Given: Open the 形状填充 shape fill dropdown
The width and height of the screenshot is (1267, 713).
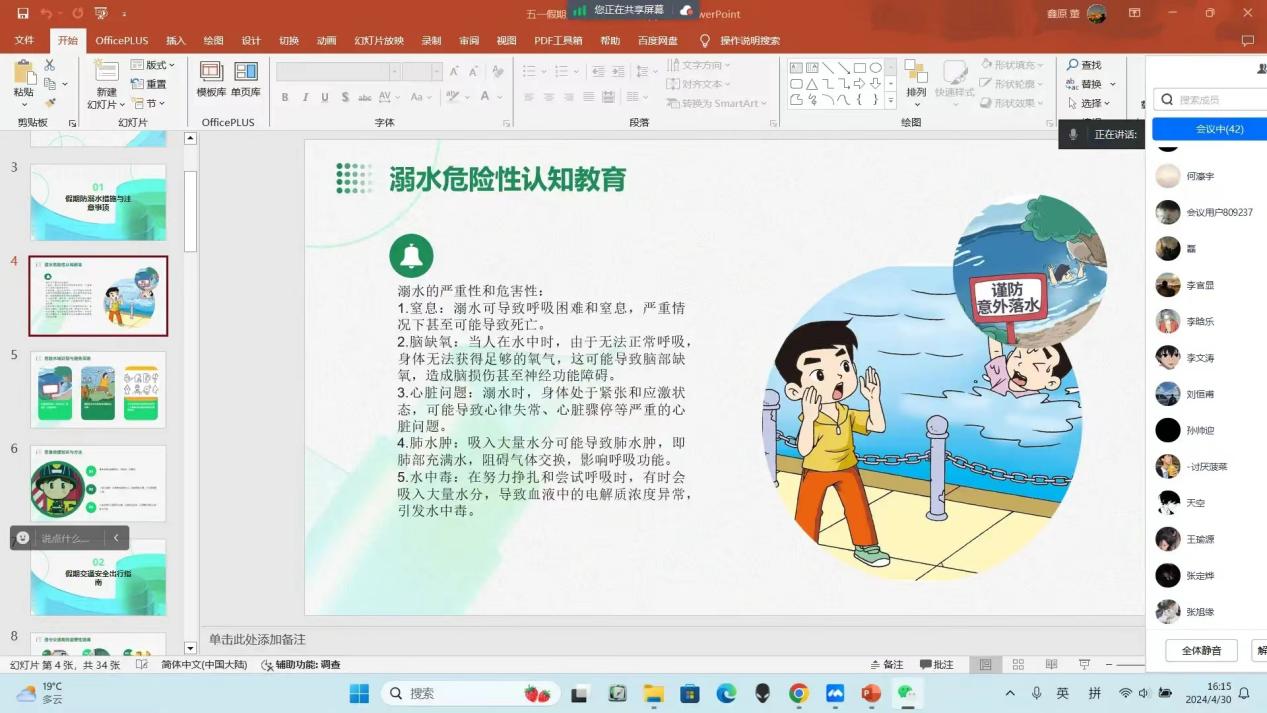Looking at the screenshot, I should pyautogui.click(x=1011, y=65).
